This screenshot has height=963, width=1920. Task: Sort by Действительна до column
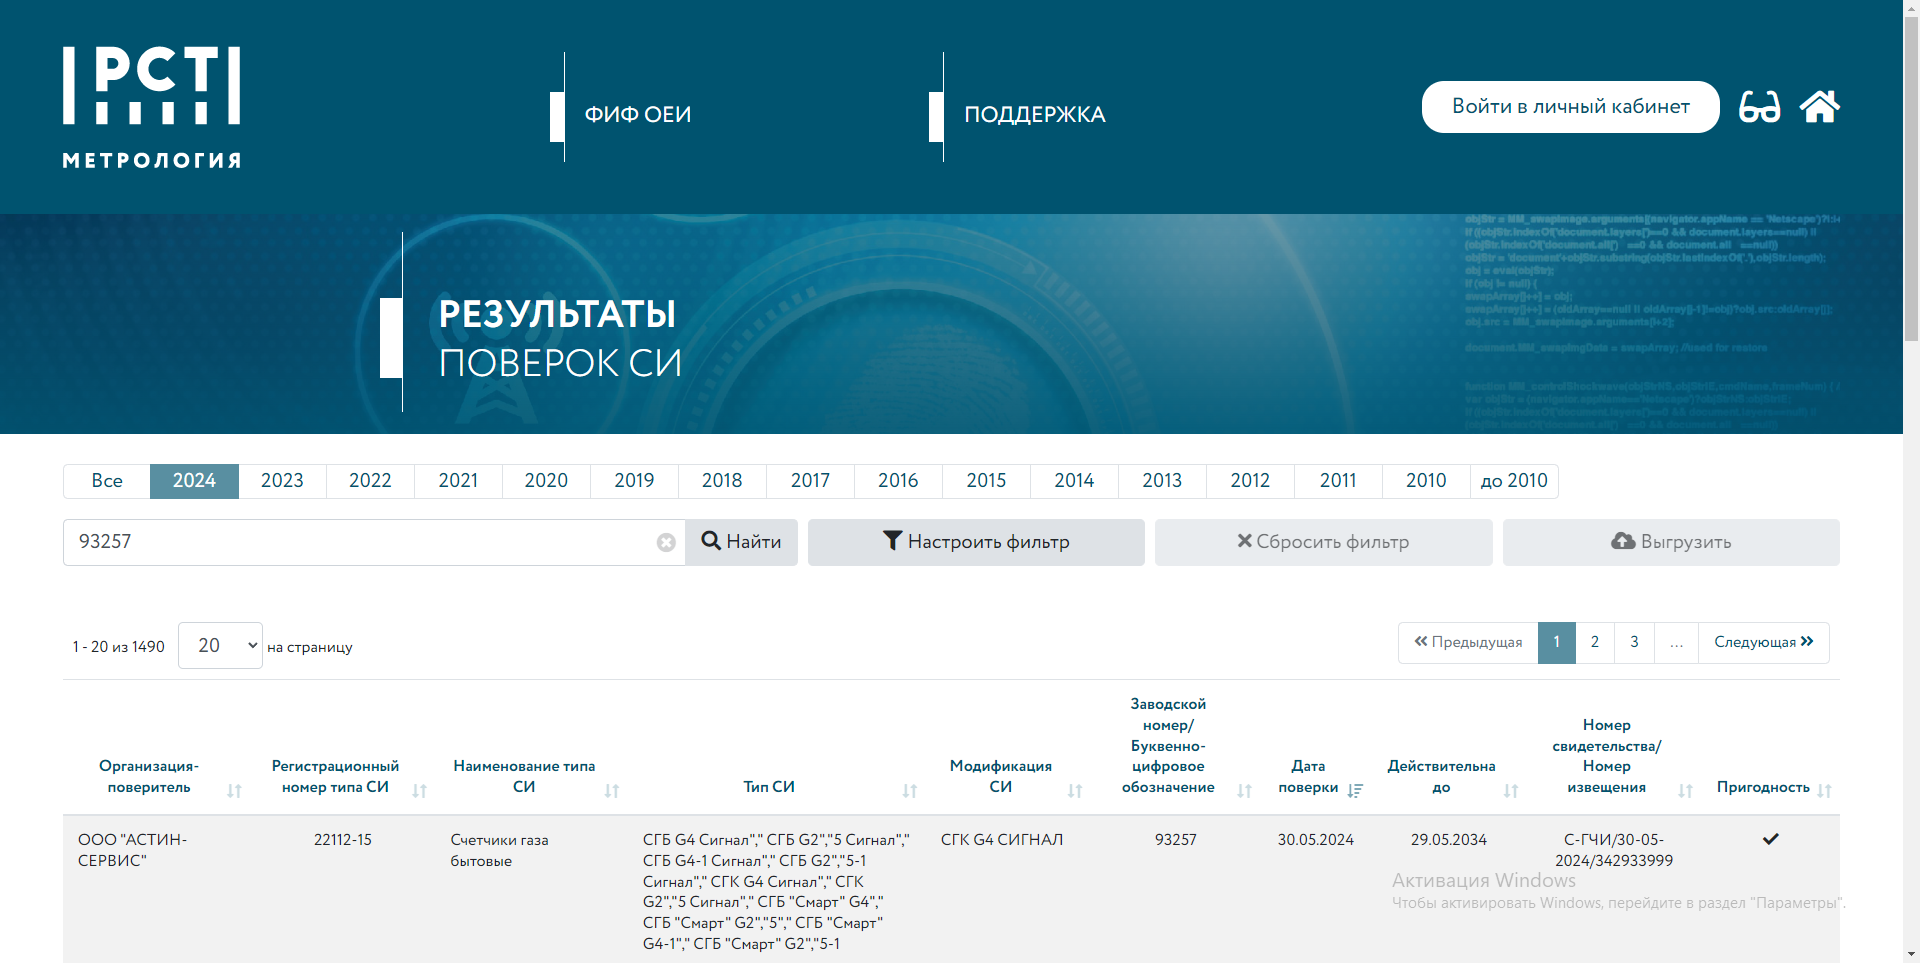point(1511,791)
